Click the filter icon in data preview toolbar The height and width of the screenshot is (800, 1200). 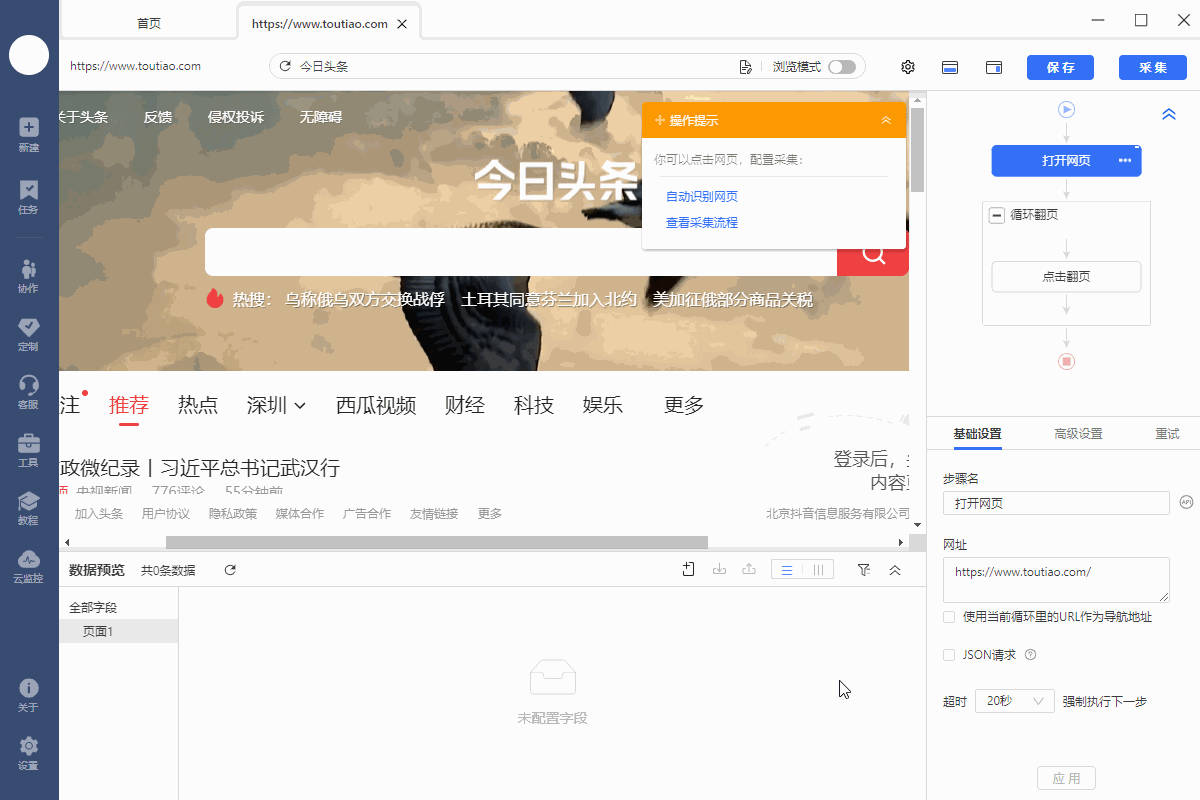point(863,570)
